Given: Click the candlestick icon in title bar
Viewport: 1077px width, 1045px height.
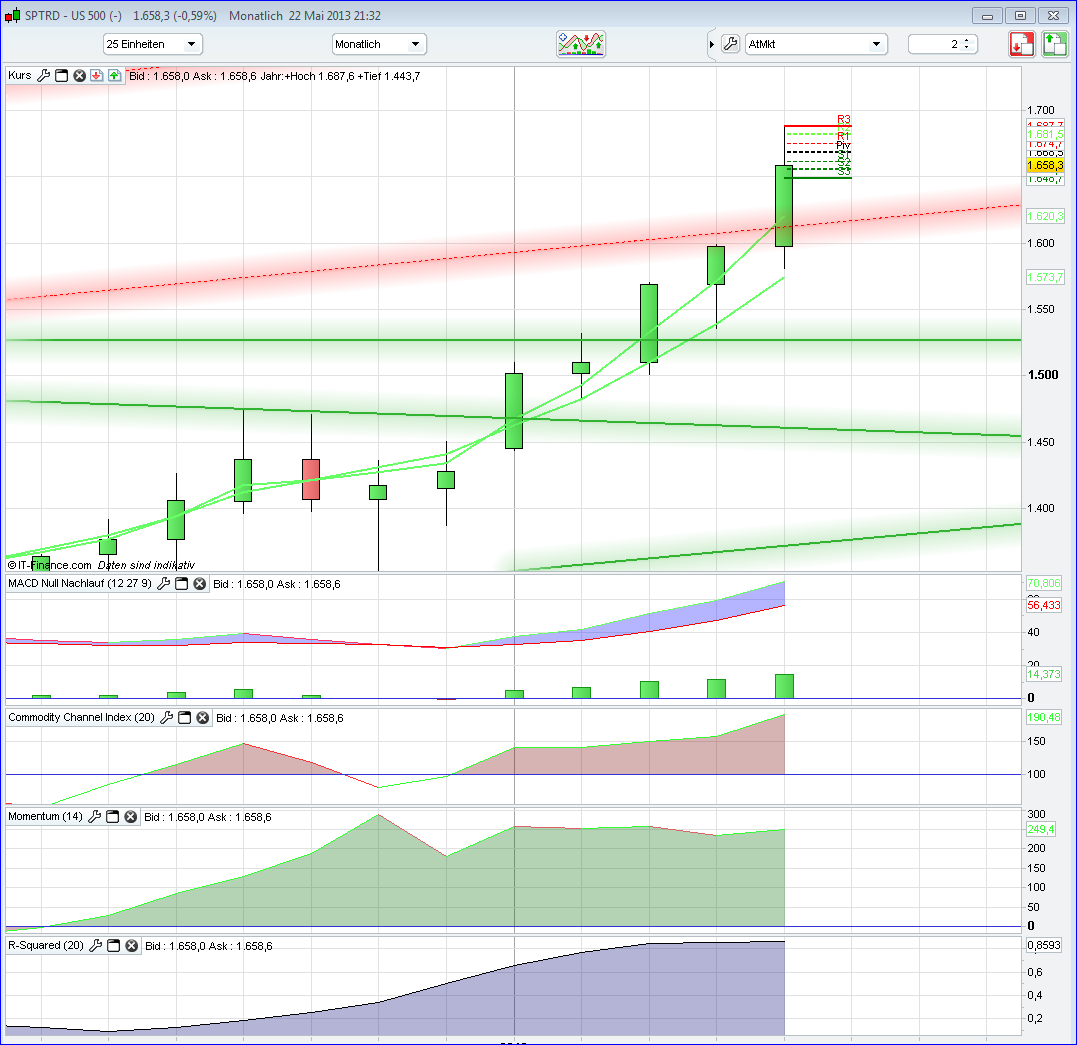Looking at the screenshot, I should (12, 16).
